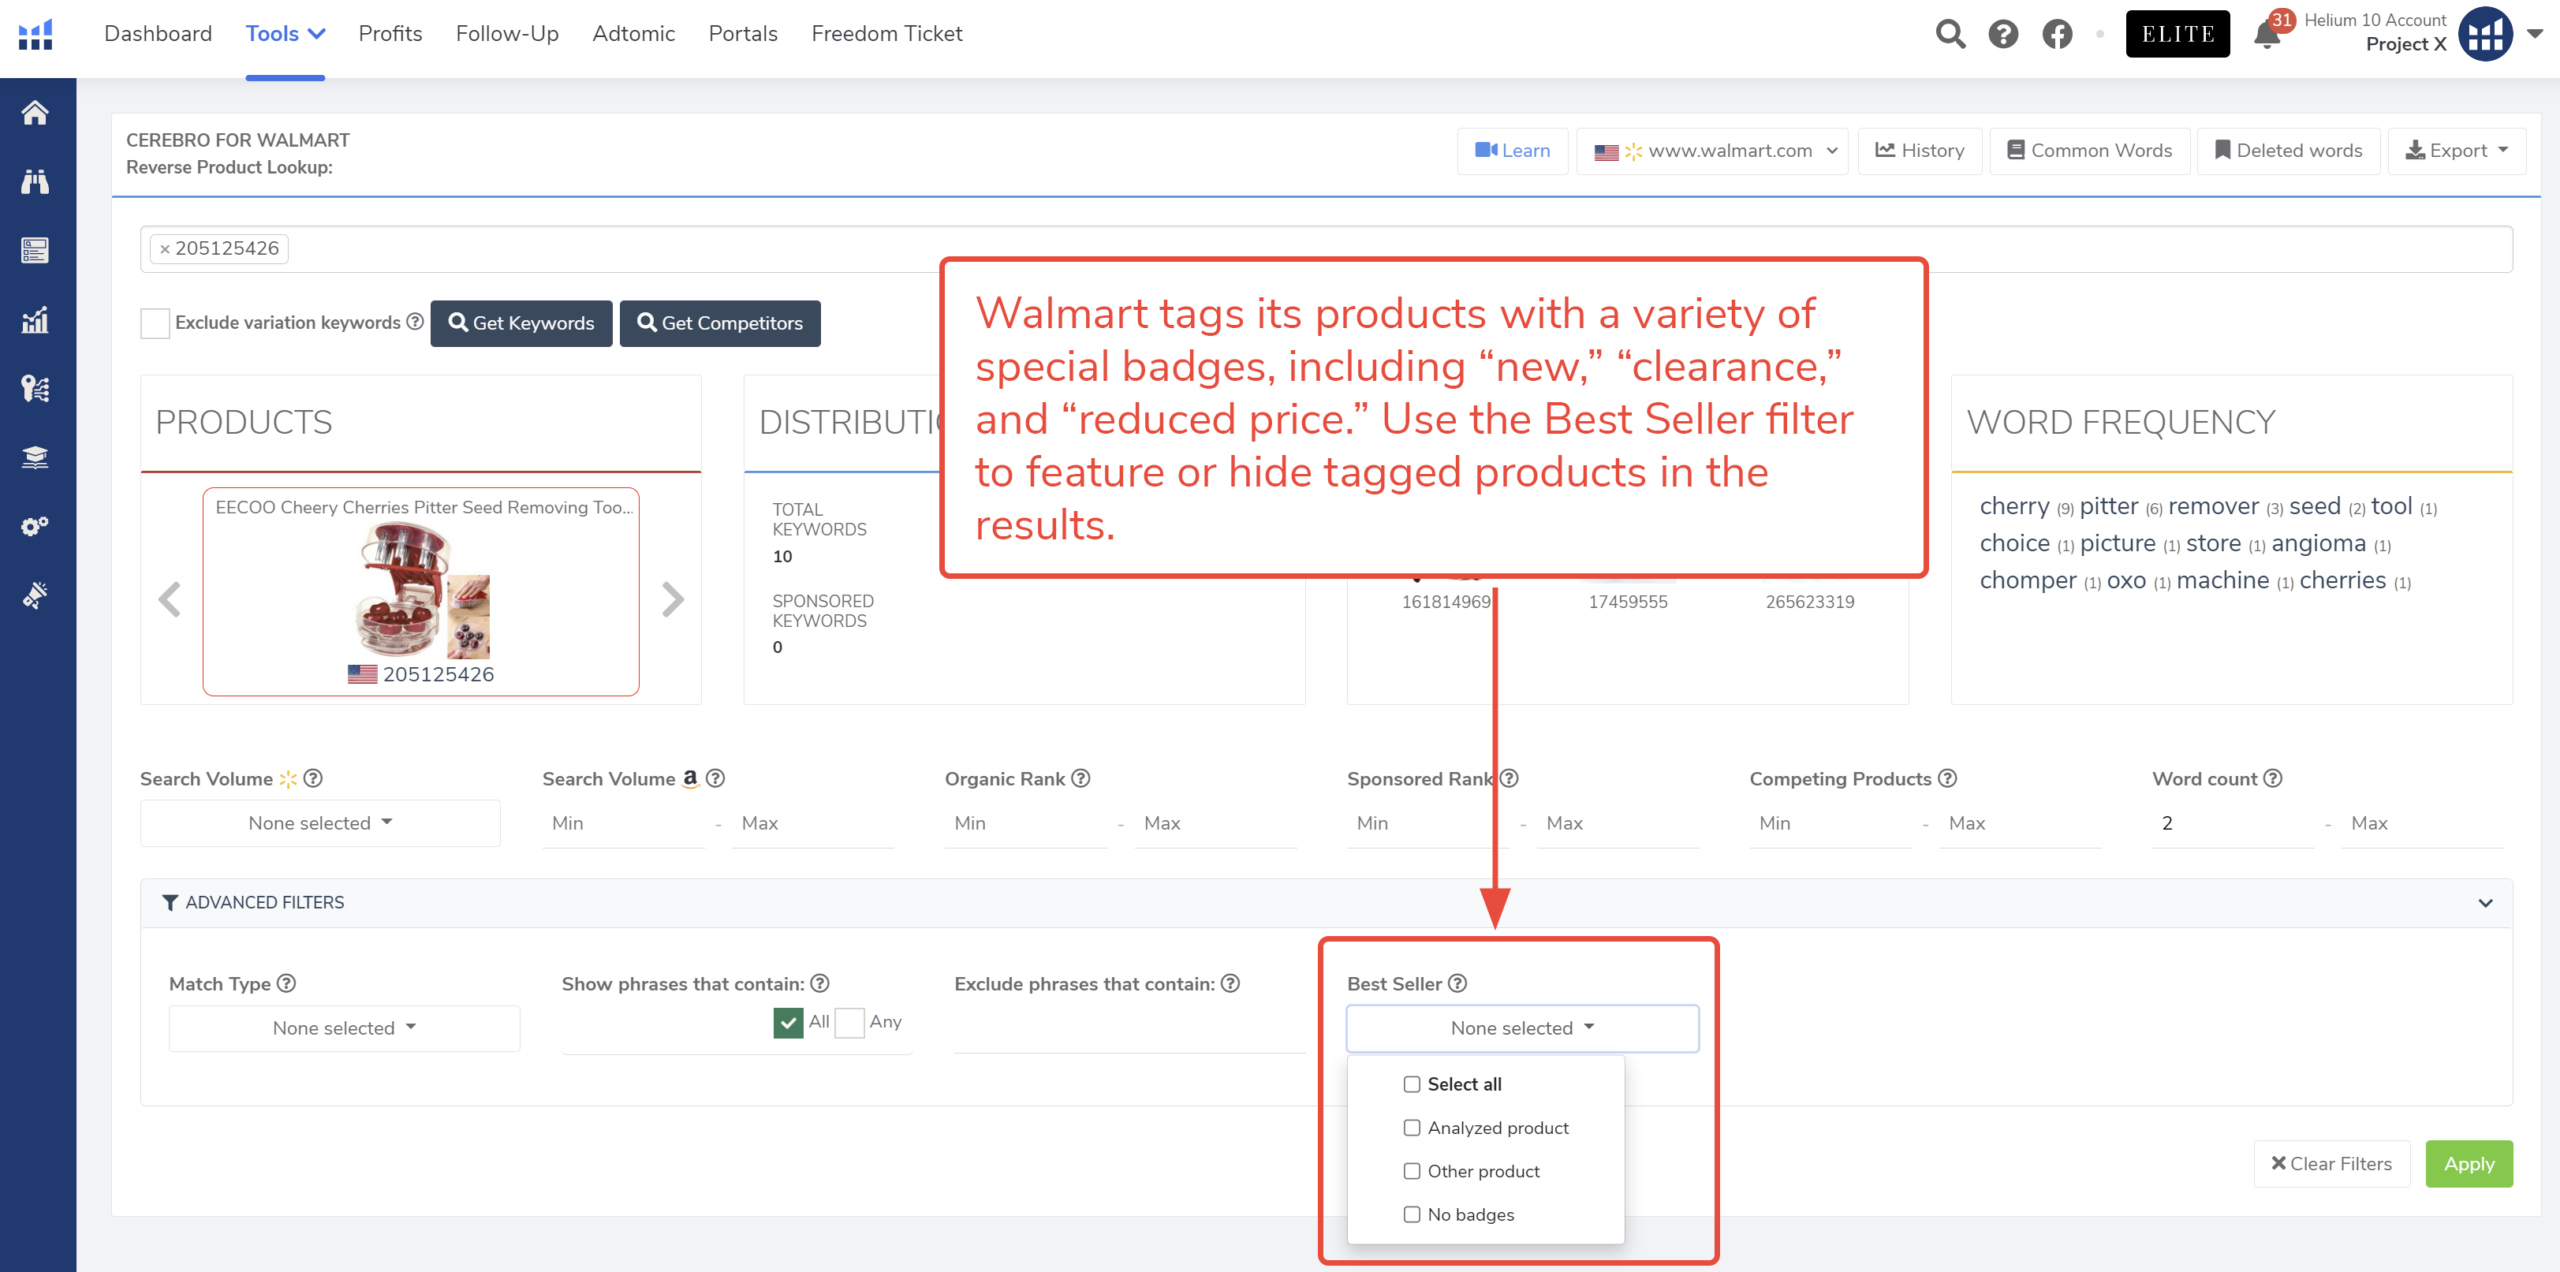The width and height of the screenshot is (2560, 1272).
Task: Tick the Analyzed product option
Action: [x=1412, y=1128]
